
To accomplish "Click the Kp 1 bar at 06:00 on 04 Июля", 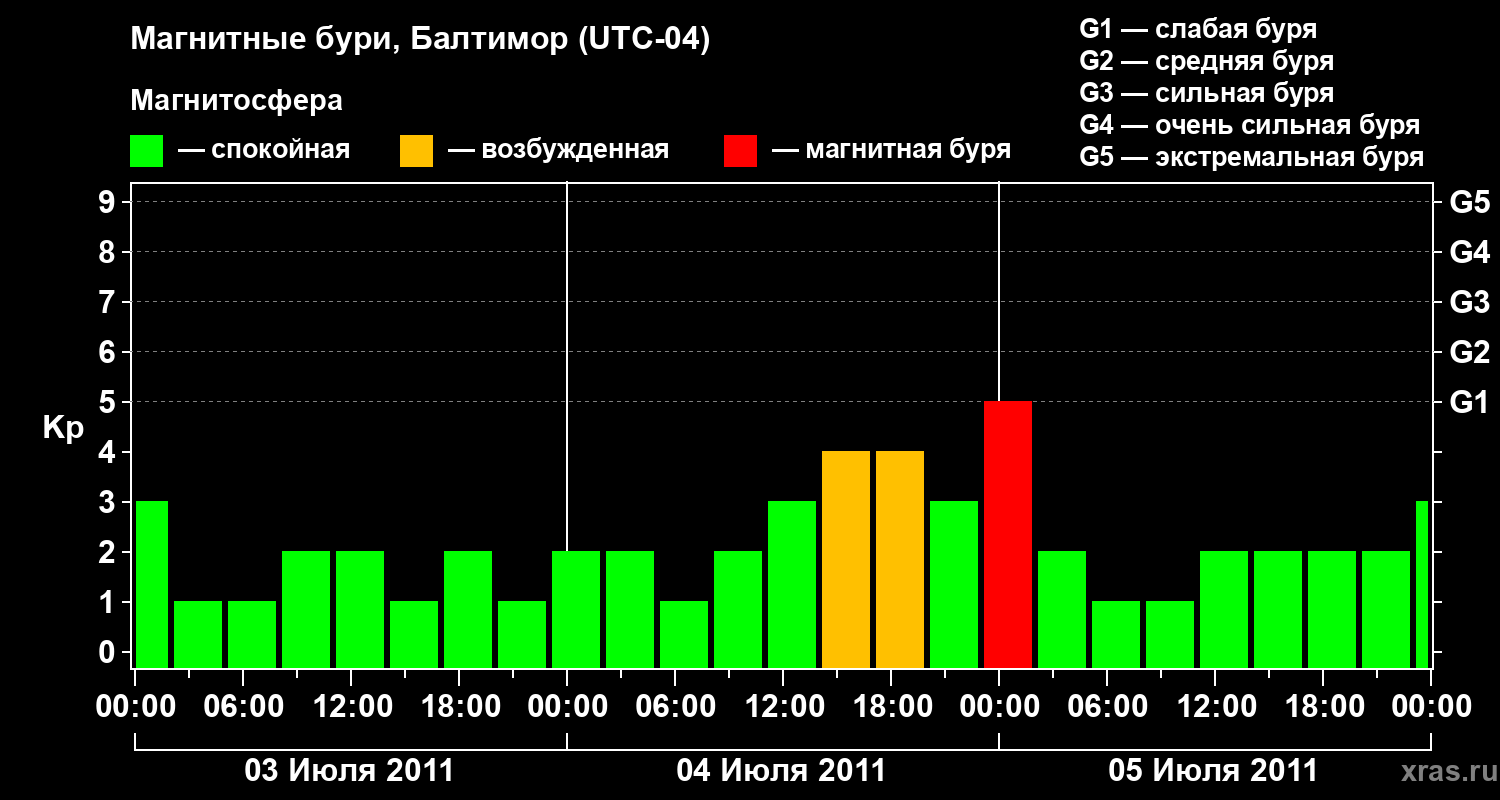I will point(684,634).
